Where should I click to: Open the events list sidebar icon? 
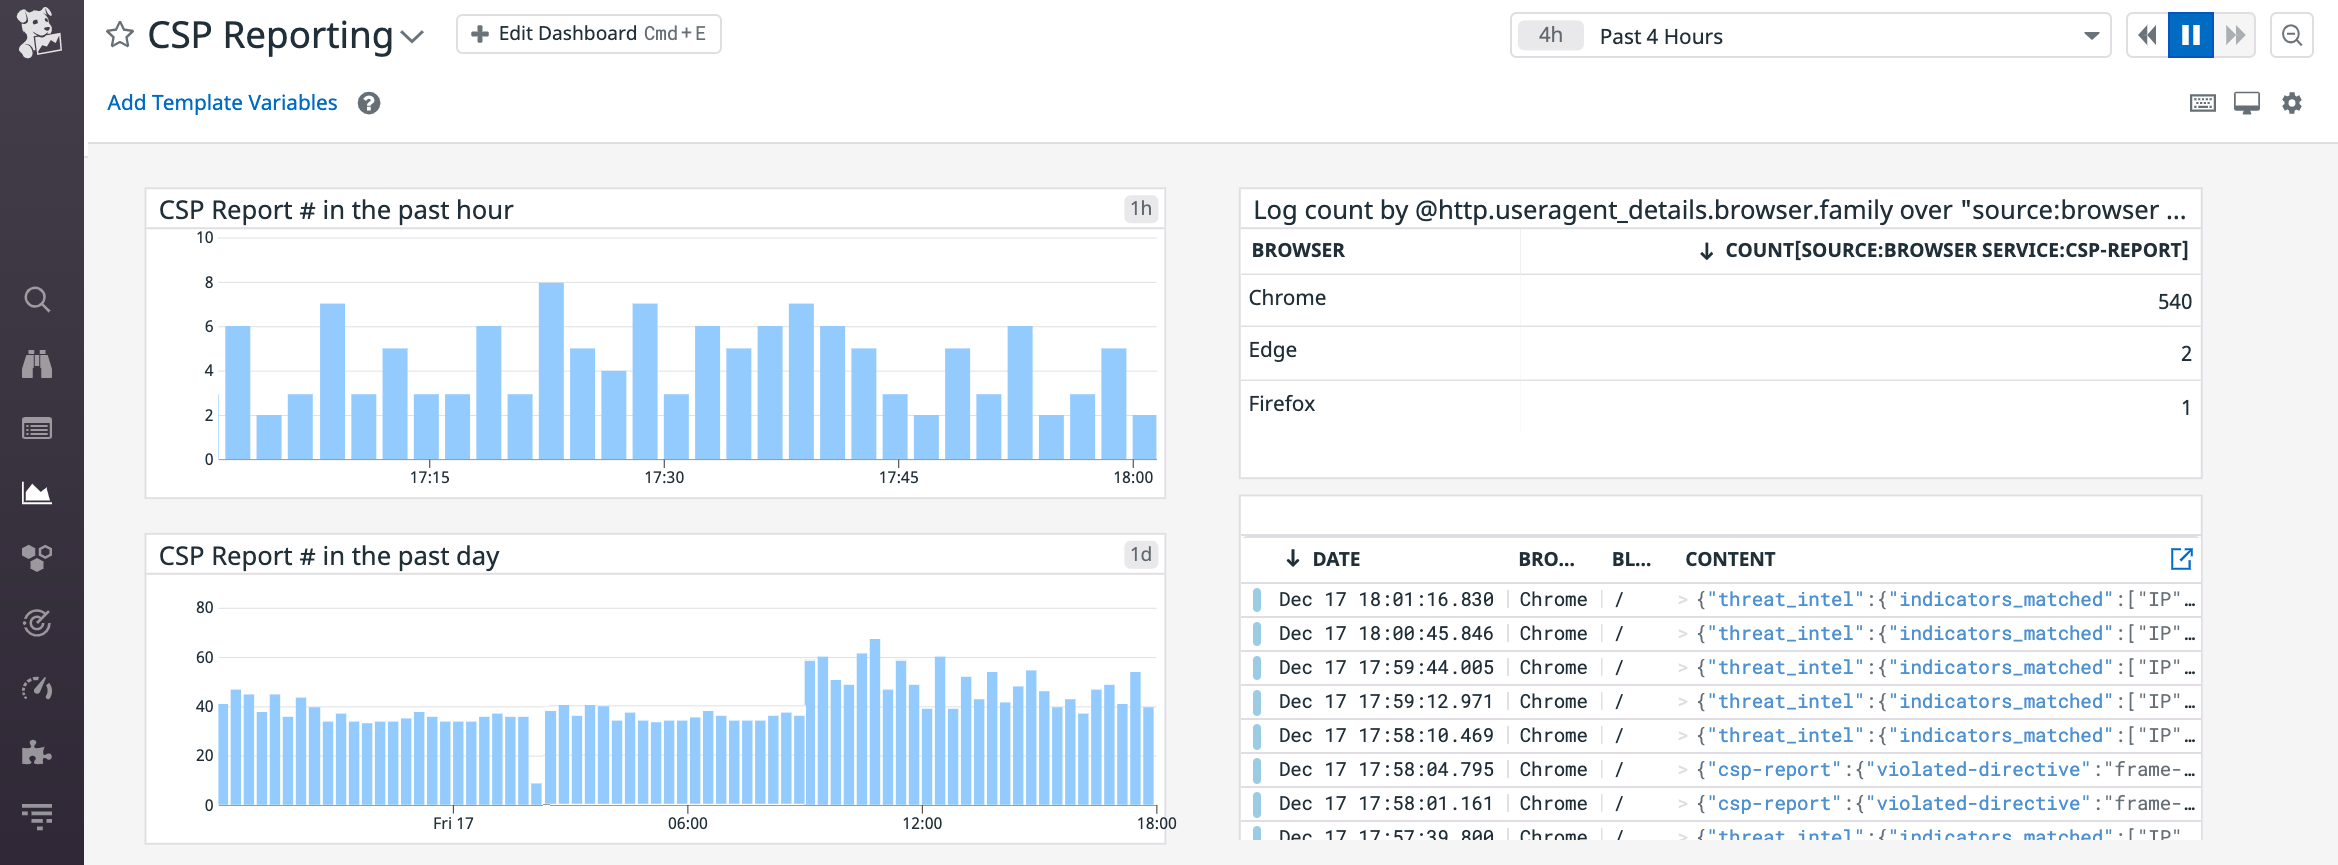37,429
